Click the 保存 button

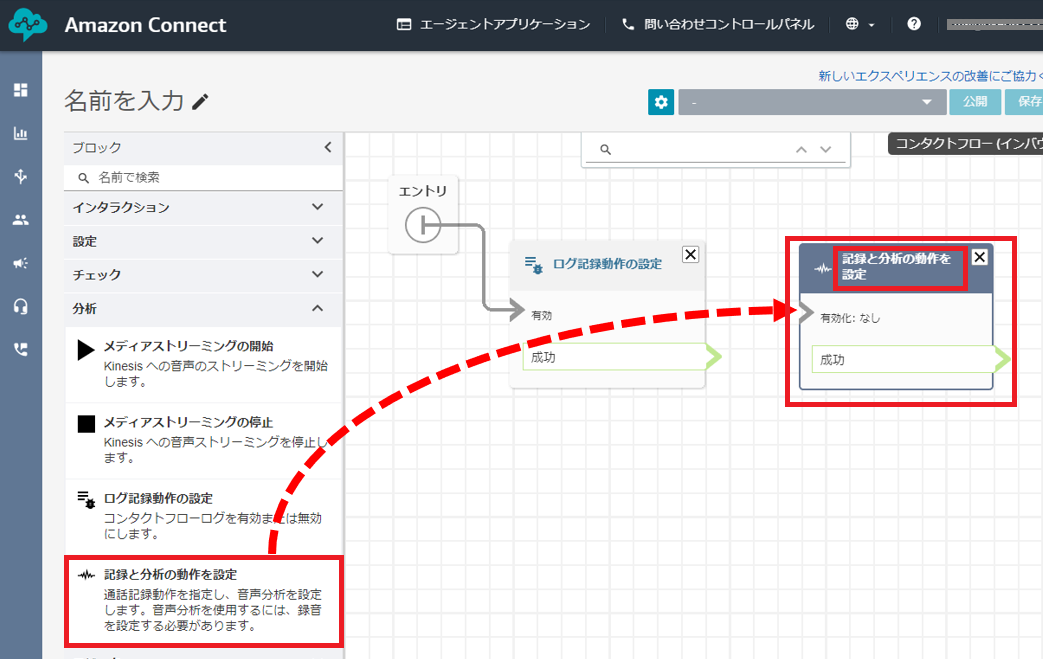point(1024,102)
